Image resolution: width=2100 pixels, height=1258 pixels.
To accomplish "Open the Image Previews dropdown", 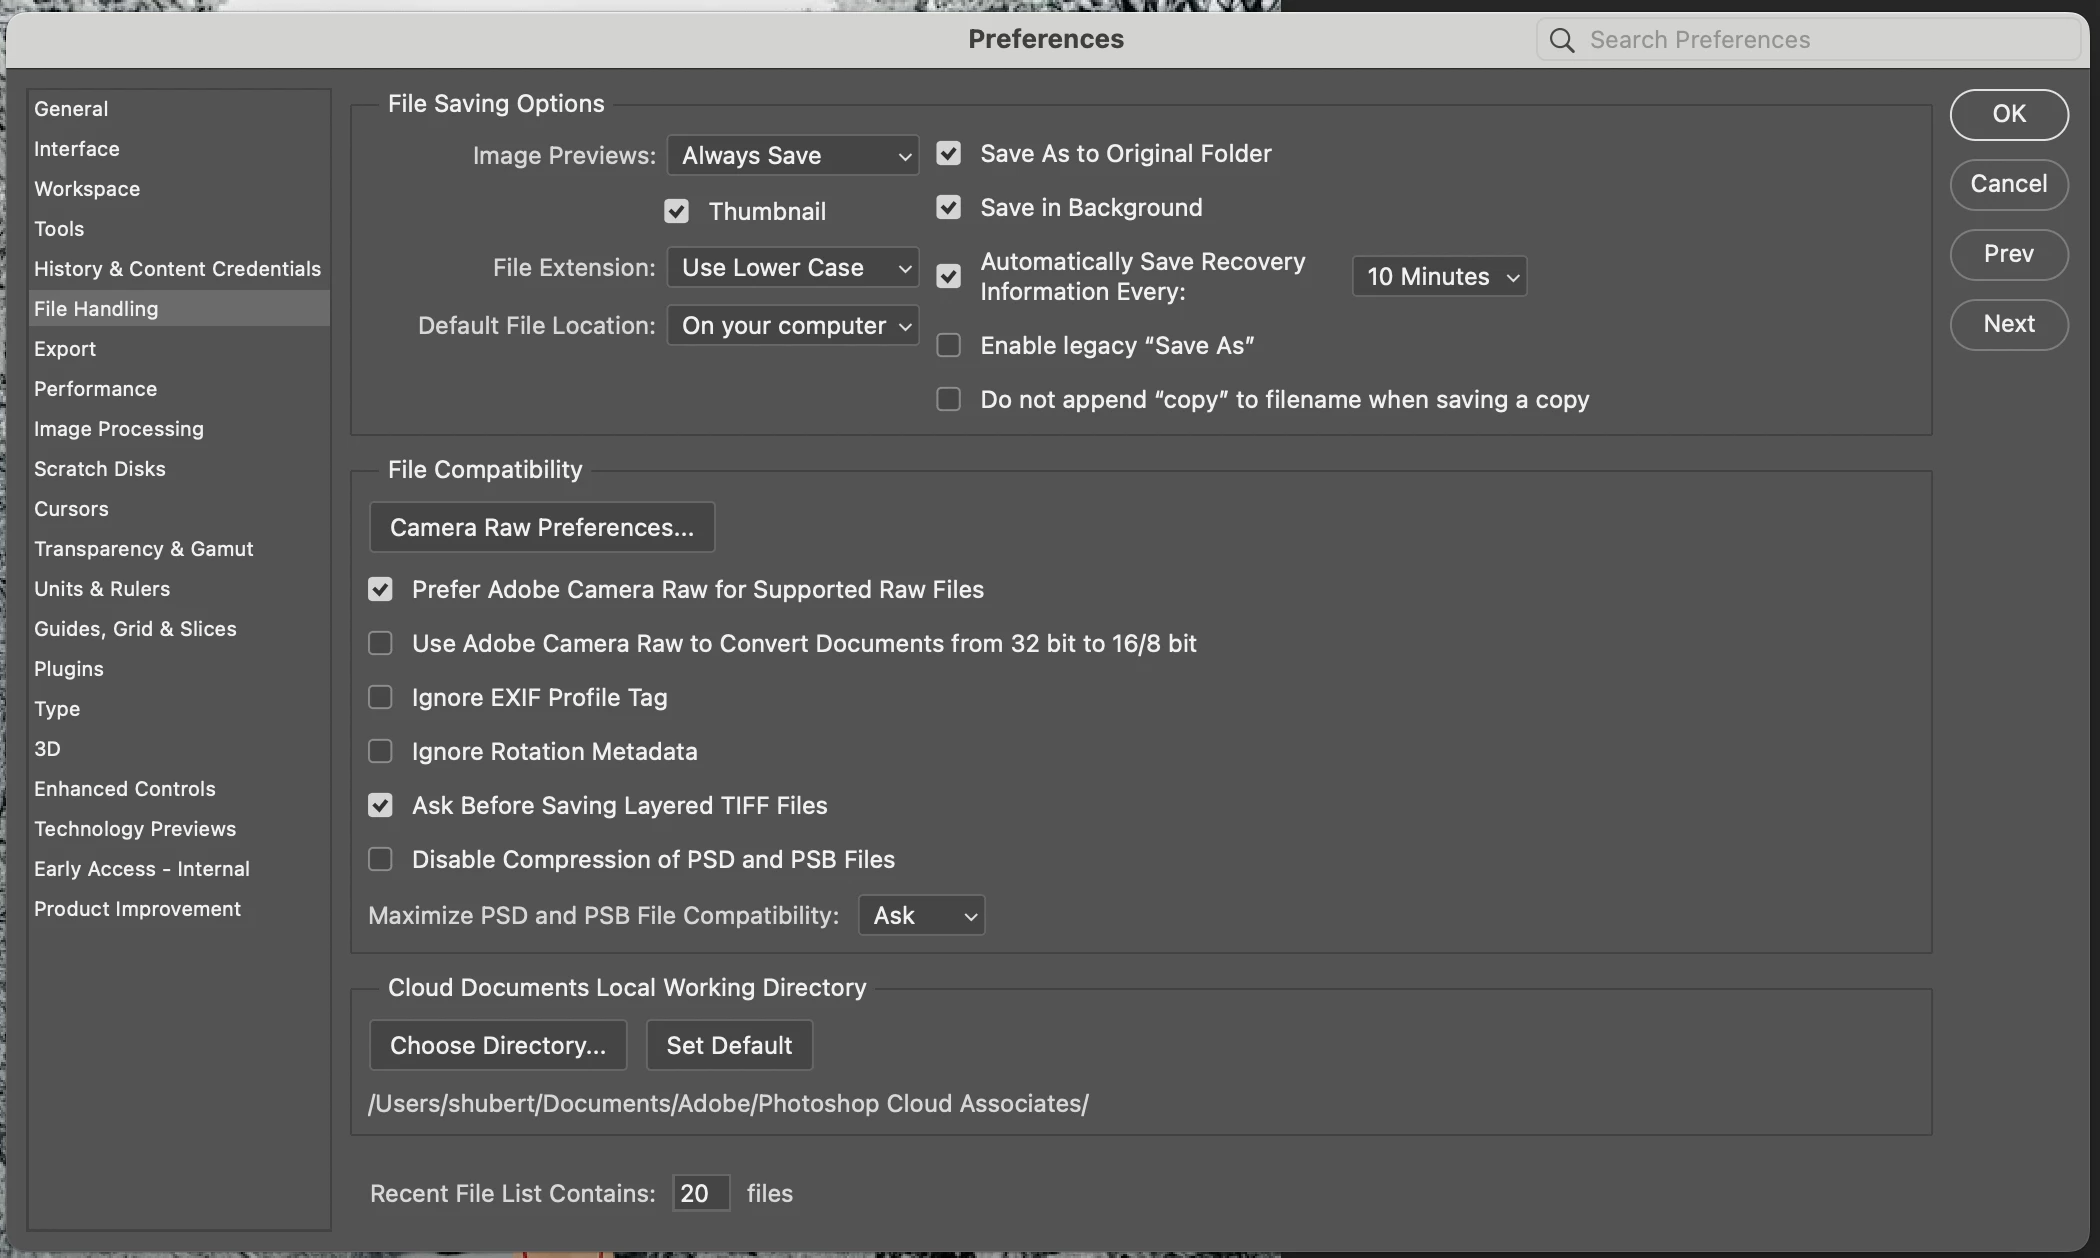I will pyautogui.click(x=793, y=155).
